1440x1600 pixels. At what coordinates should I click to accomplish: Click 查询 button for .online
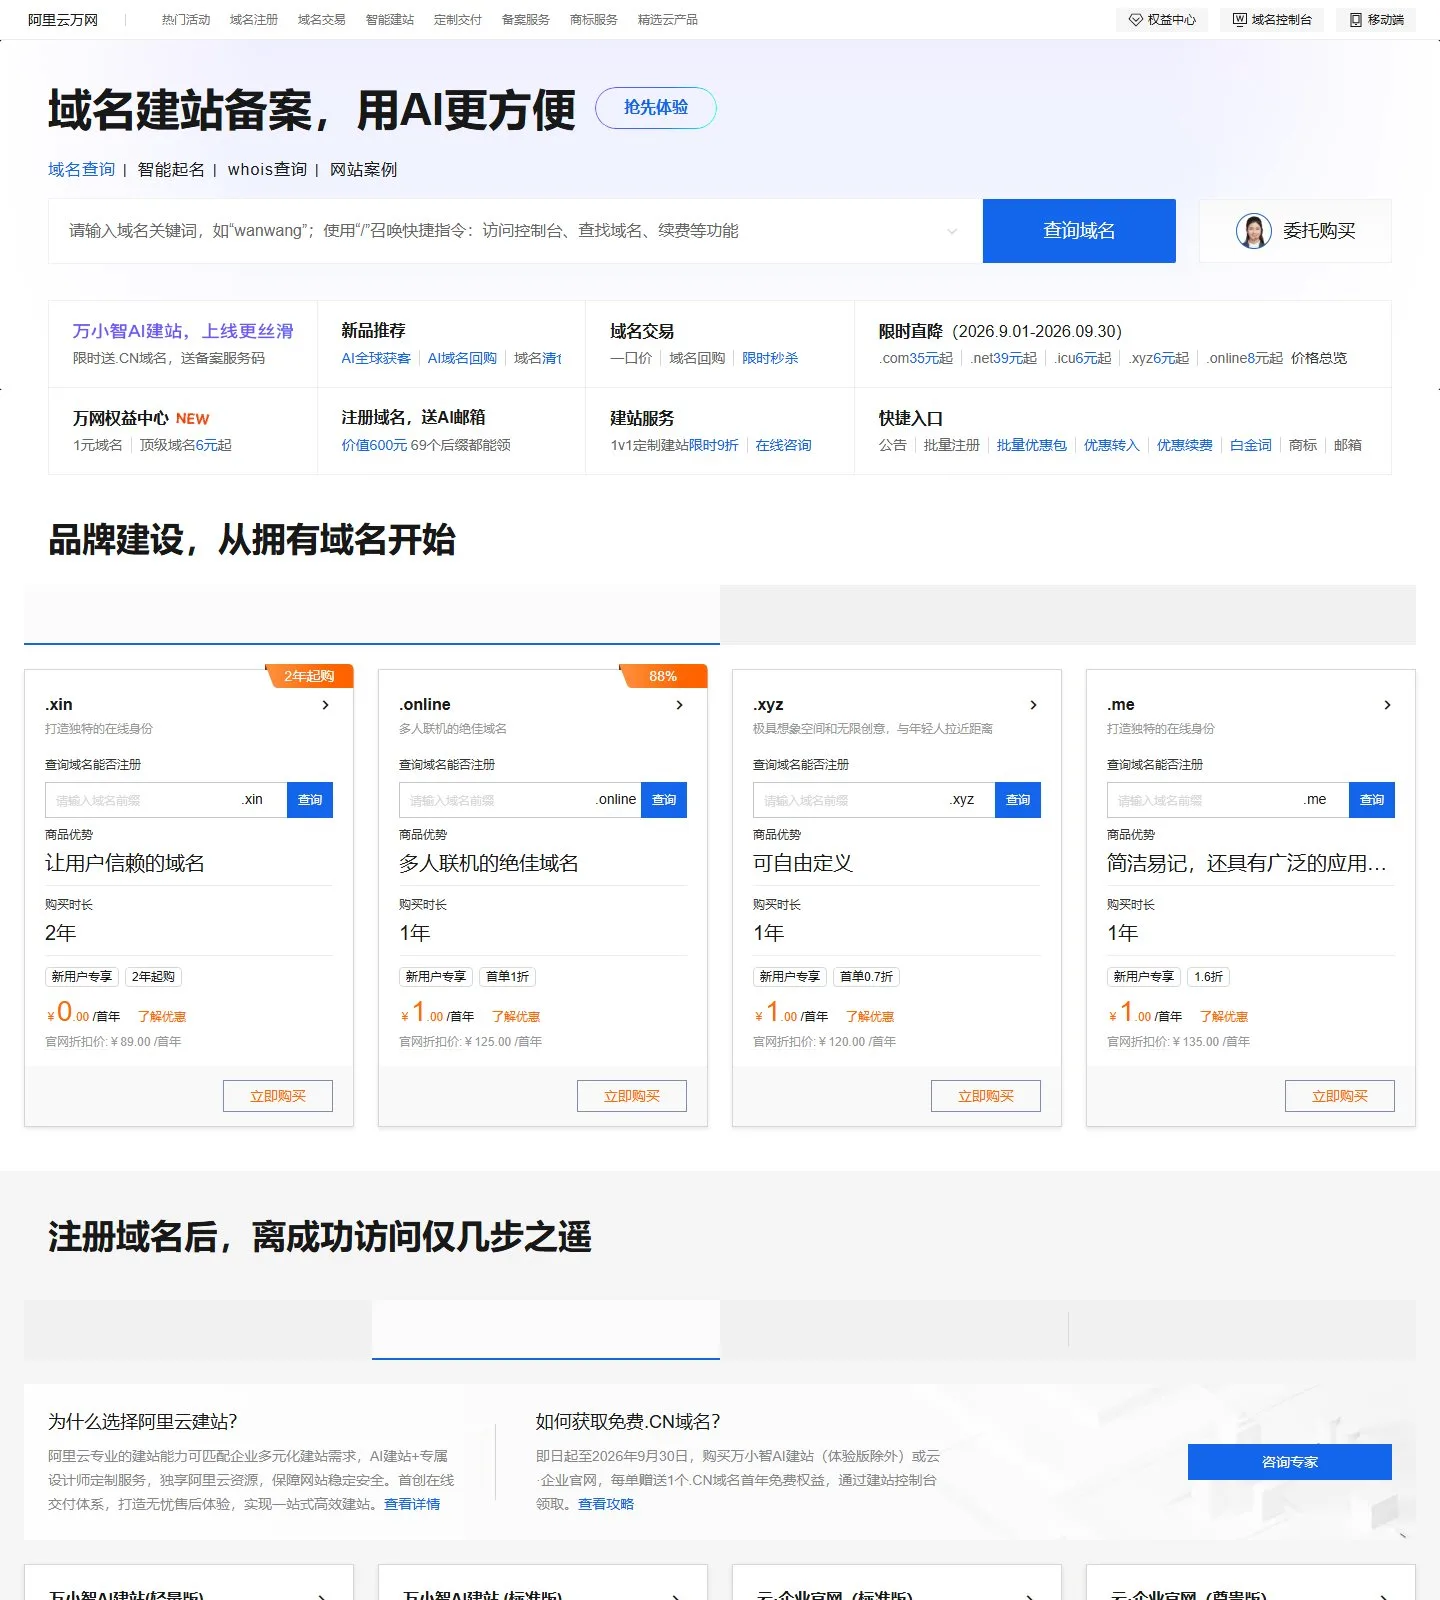click(664, 800)
